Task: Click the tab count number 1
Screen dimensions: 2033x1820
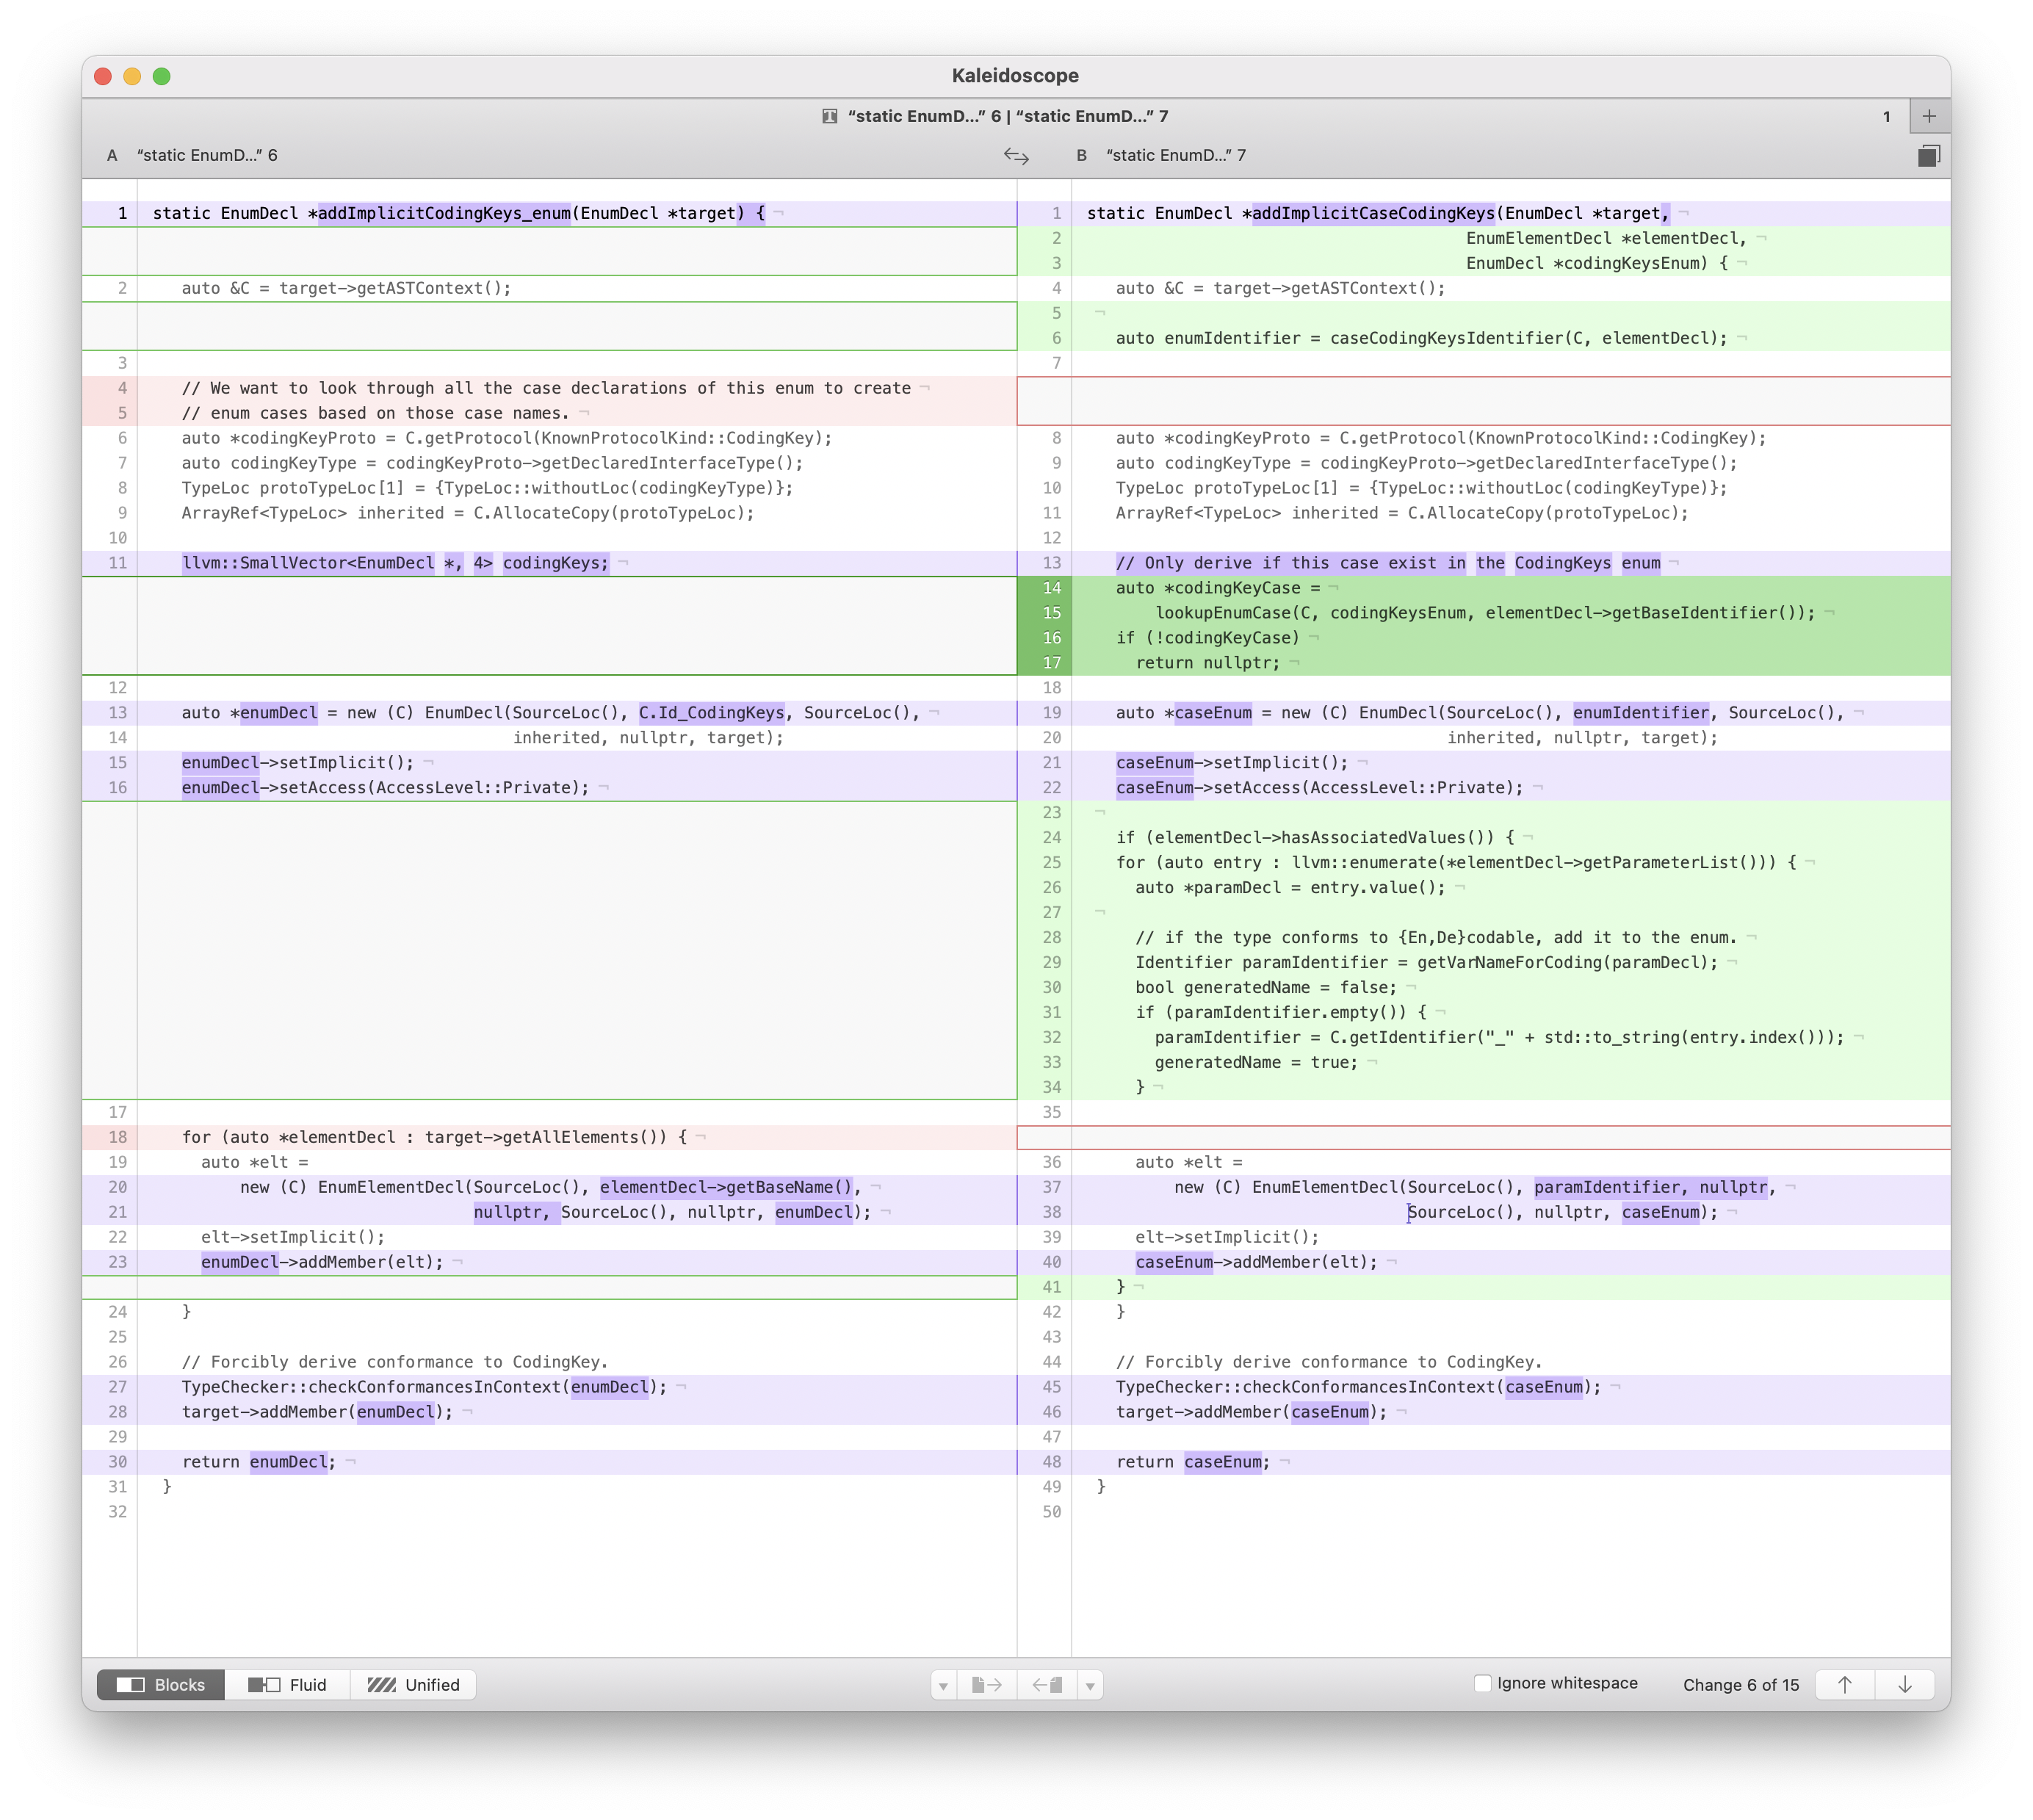Action: coord(1886,116)
